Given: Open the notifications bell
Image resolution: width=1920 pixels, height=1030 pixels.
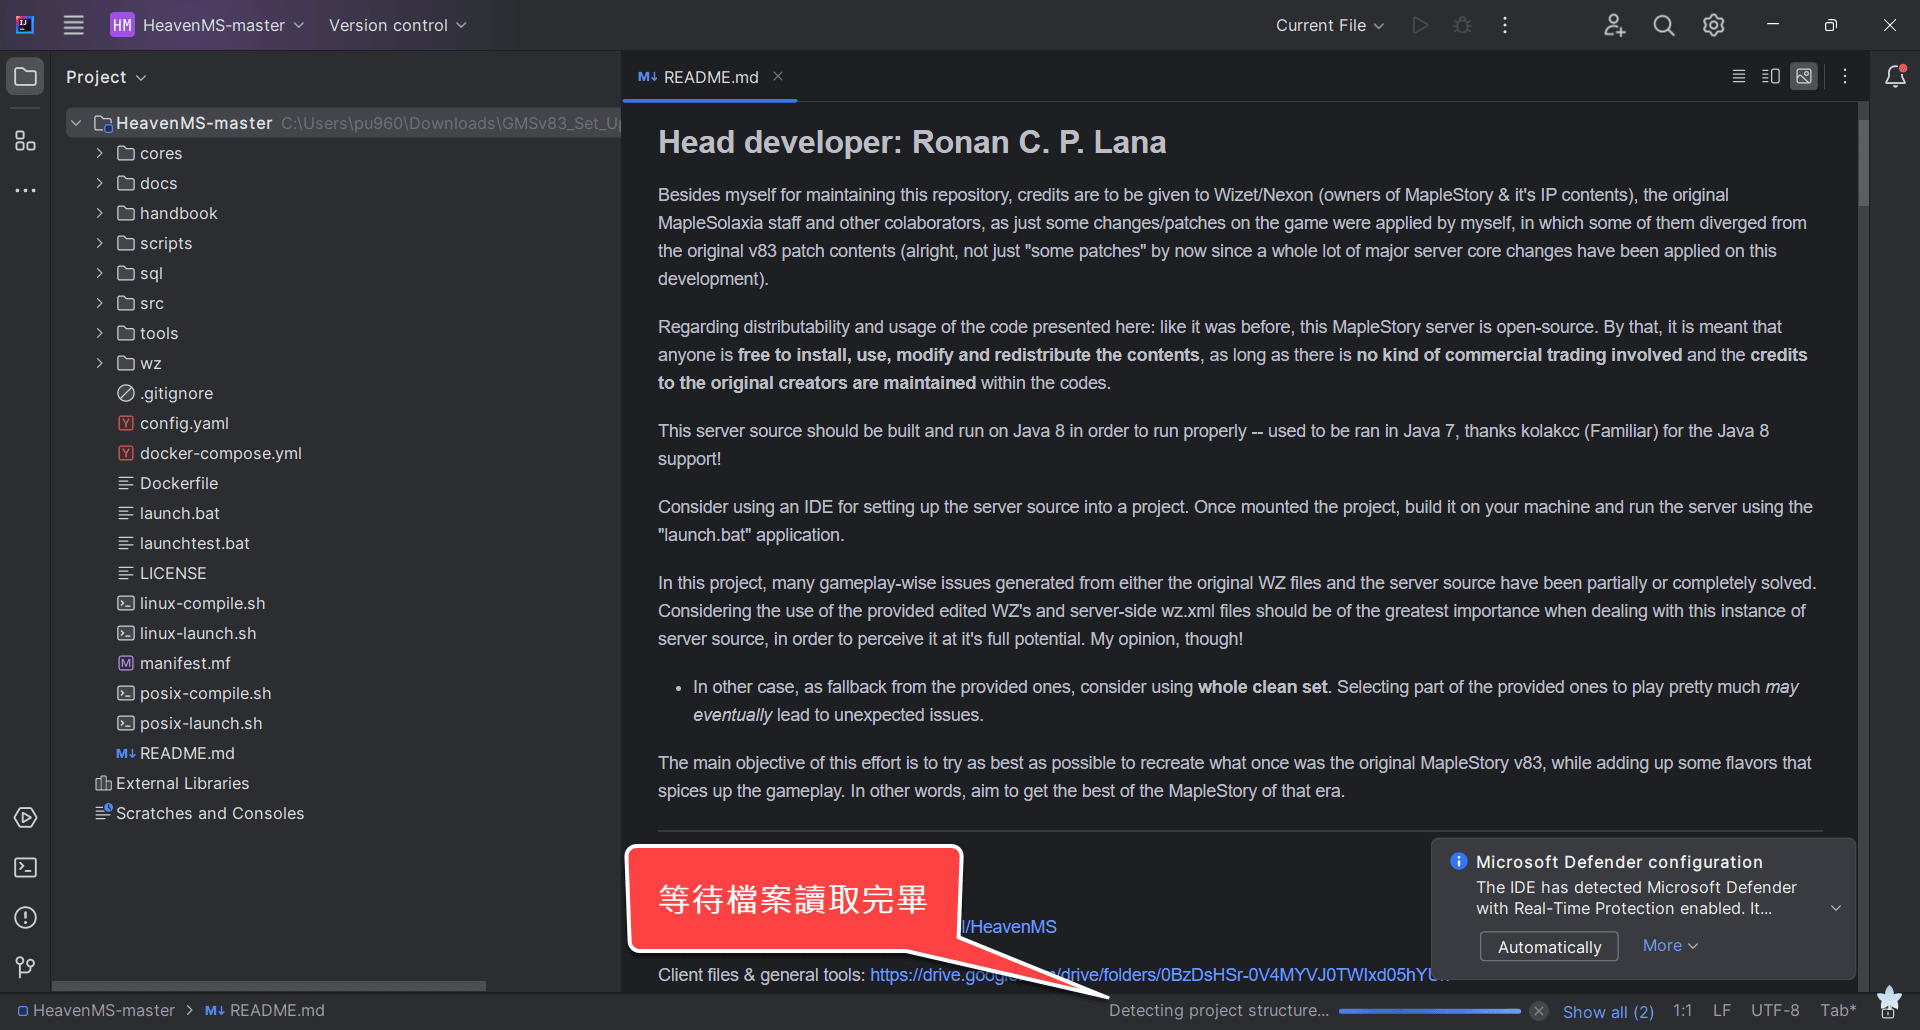Looking at the screenshot, I should click(x=1895, y=76).
